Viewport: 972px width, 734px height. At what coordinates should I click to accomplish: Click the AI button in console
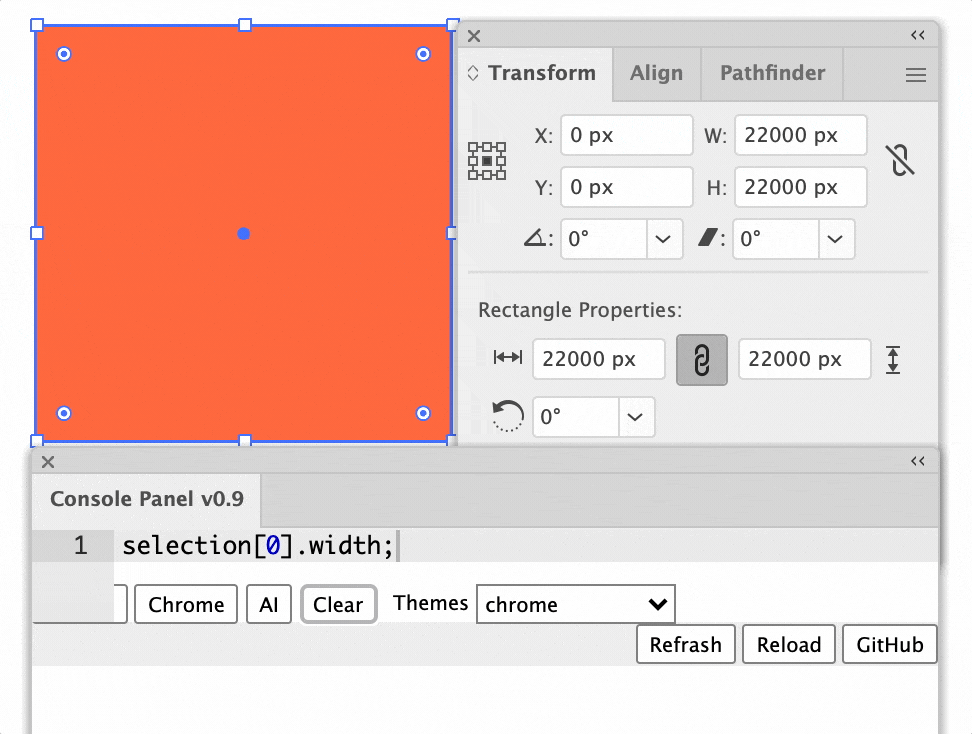point(268,604)
